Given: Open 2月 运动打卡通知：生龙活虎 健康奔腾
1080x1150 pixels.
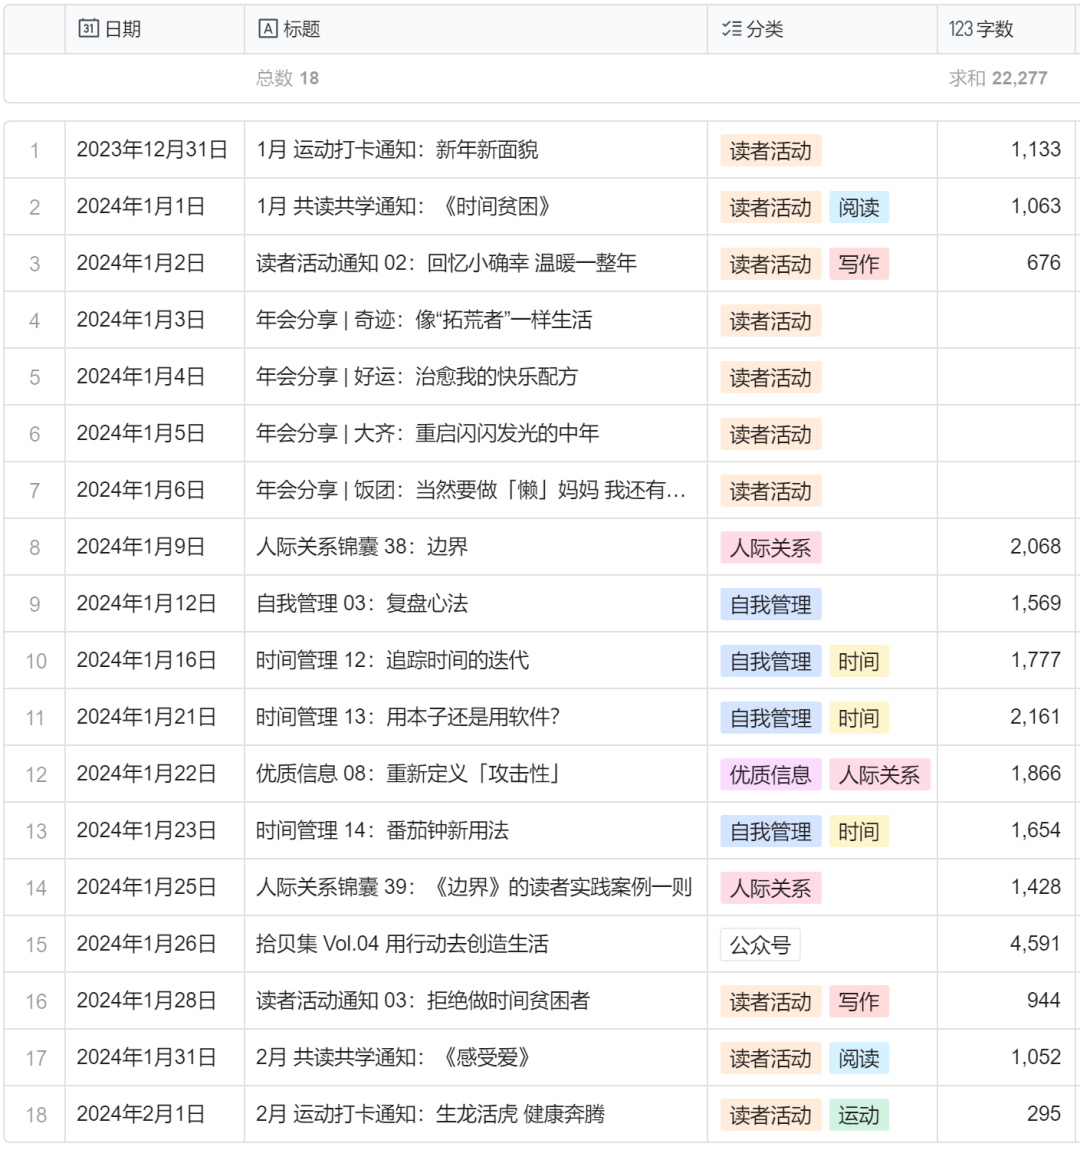Looking at the screenshot, I should tap(430, 1113).
